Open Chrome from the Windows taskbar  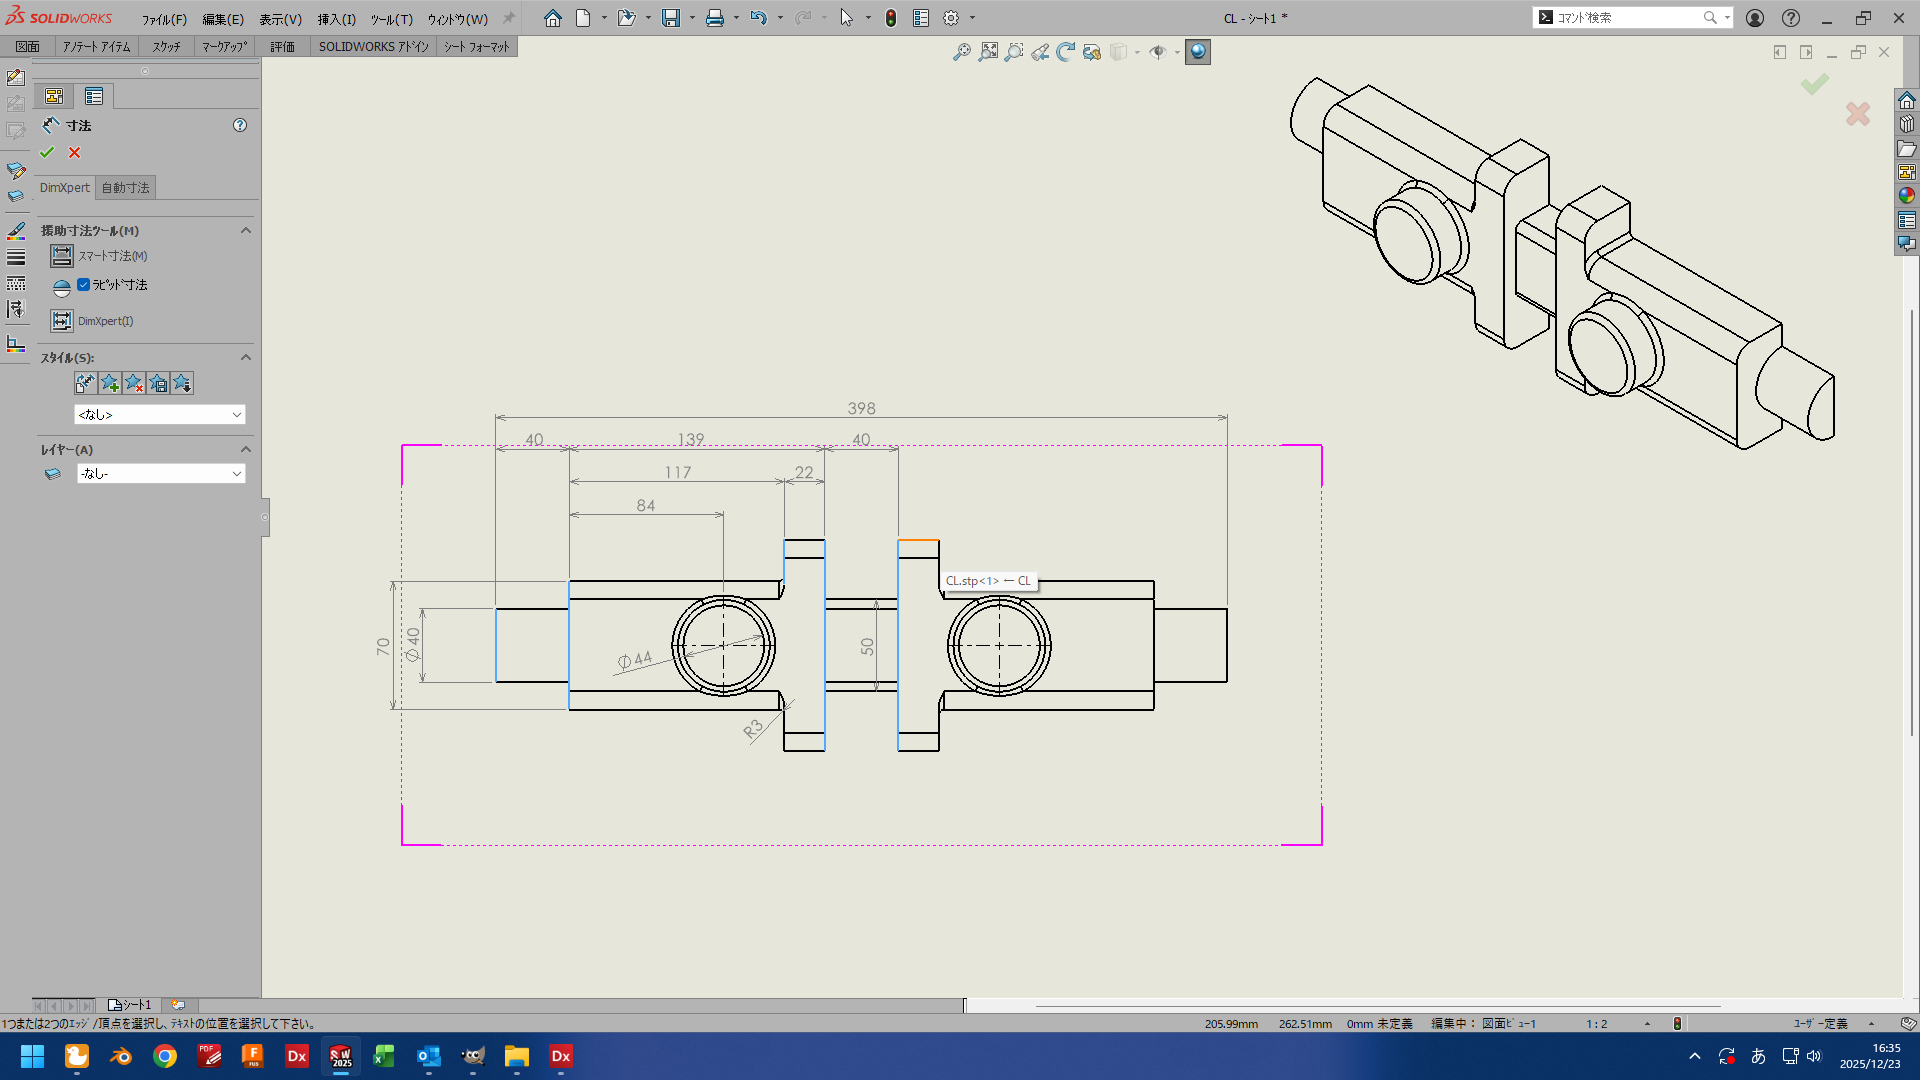coord(165,1056)
